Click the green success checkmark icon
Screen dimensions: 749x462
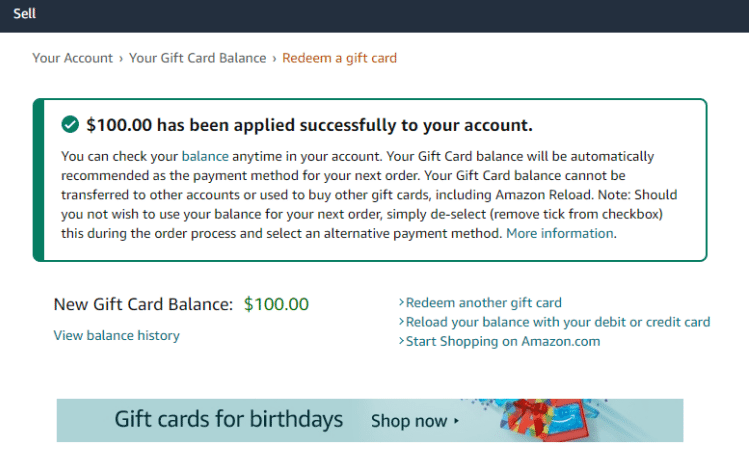coord(70,125)
